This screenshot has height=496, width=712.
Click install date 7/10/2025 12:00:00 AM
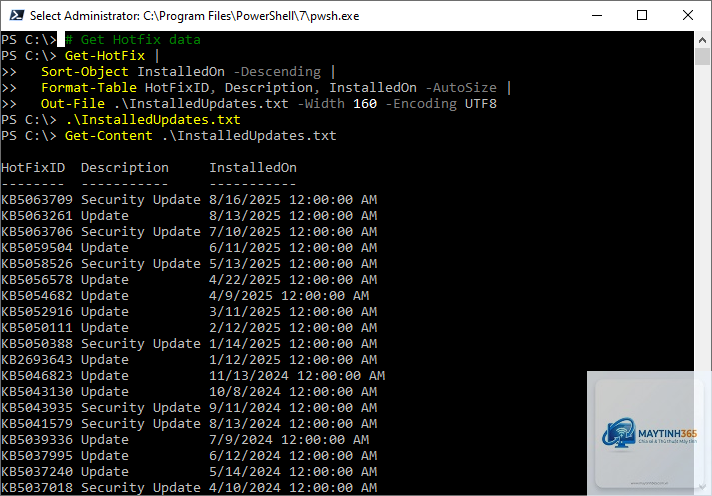pyautogui.click(x=293, y=232)
